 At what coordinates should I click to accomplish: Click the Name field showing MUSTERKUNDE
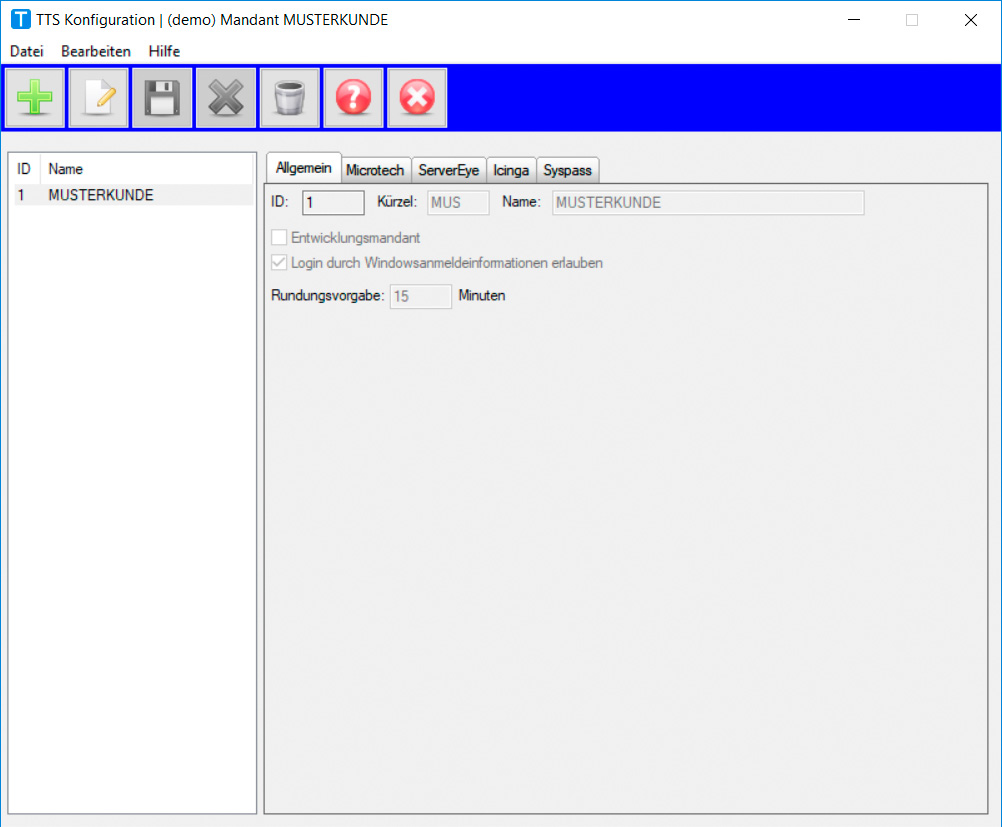pos(708,203)
